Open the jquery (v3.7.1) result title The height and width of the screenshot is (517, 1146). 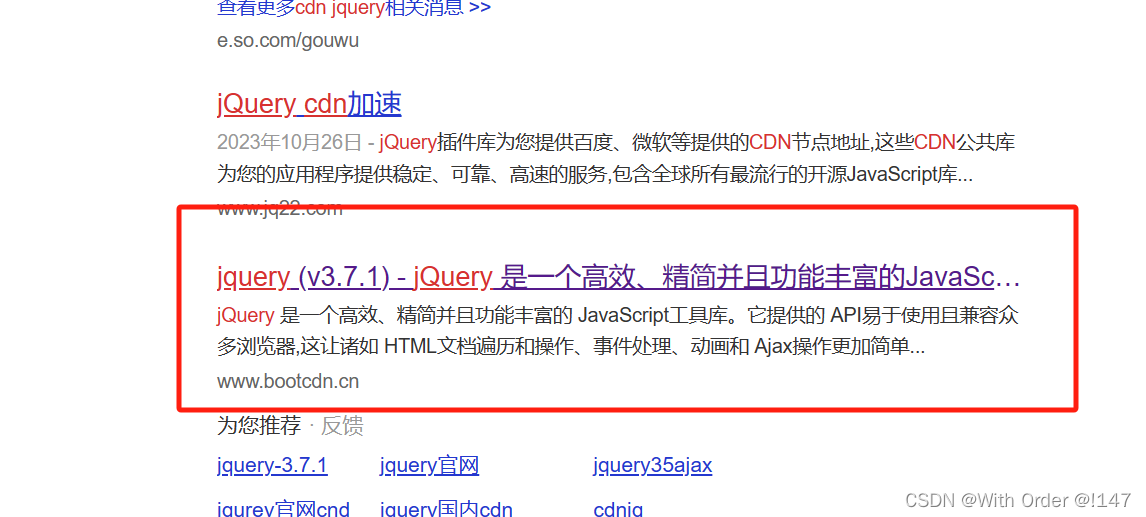(618, 277)
